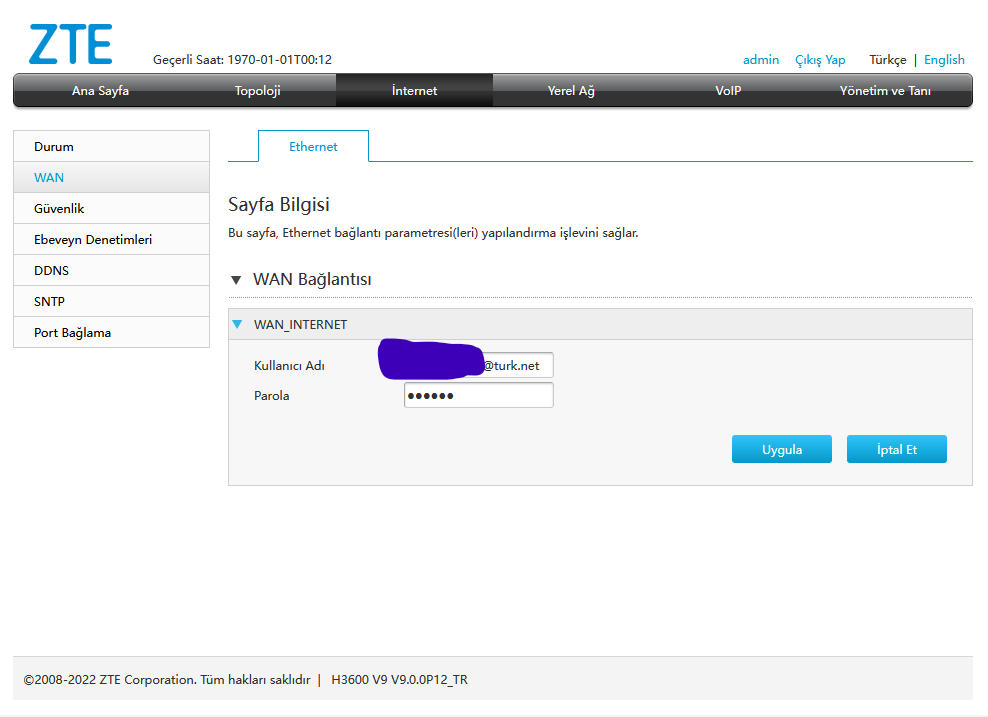988x717 pixels.
Task: Switch to the Ethernet tab
Action: pos(313,146)
